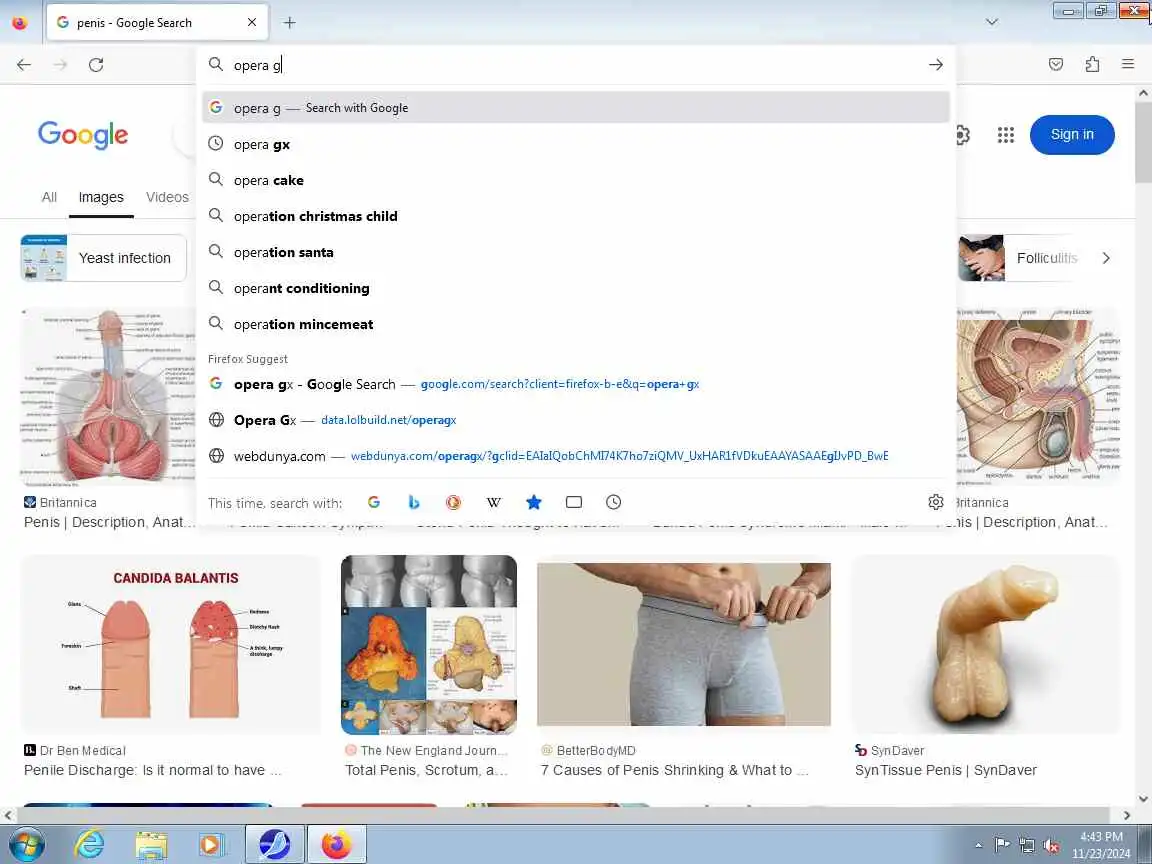Open search settings gear in dropdown

[935, 503]
